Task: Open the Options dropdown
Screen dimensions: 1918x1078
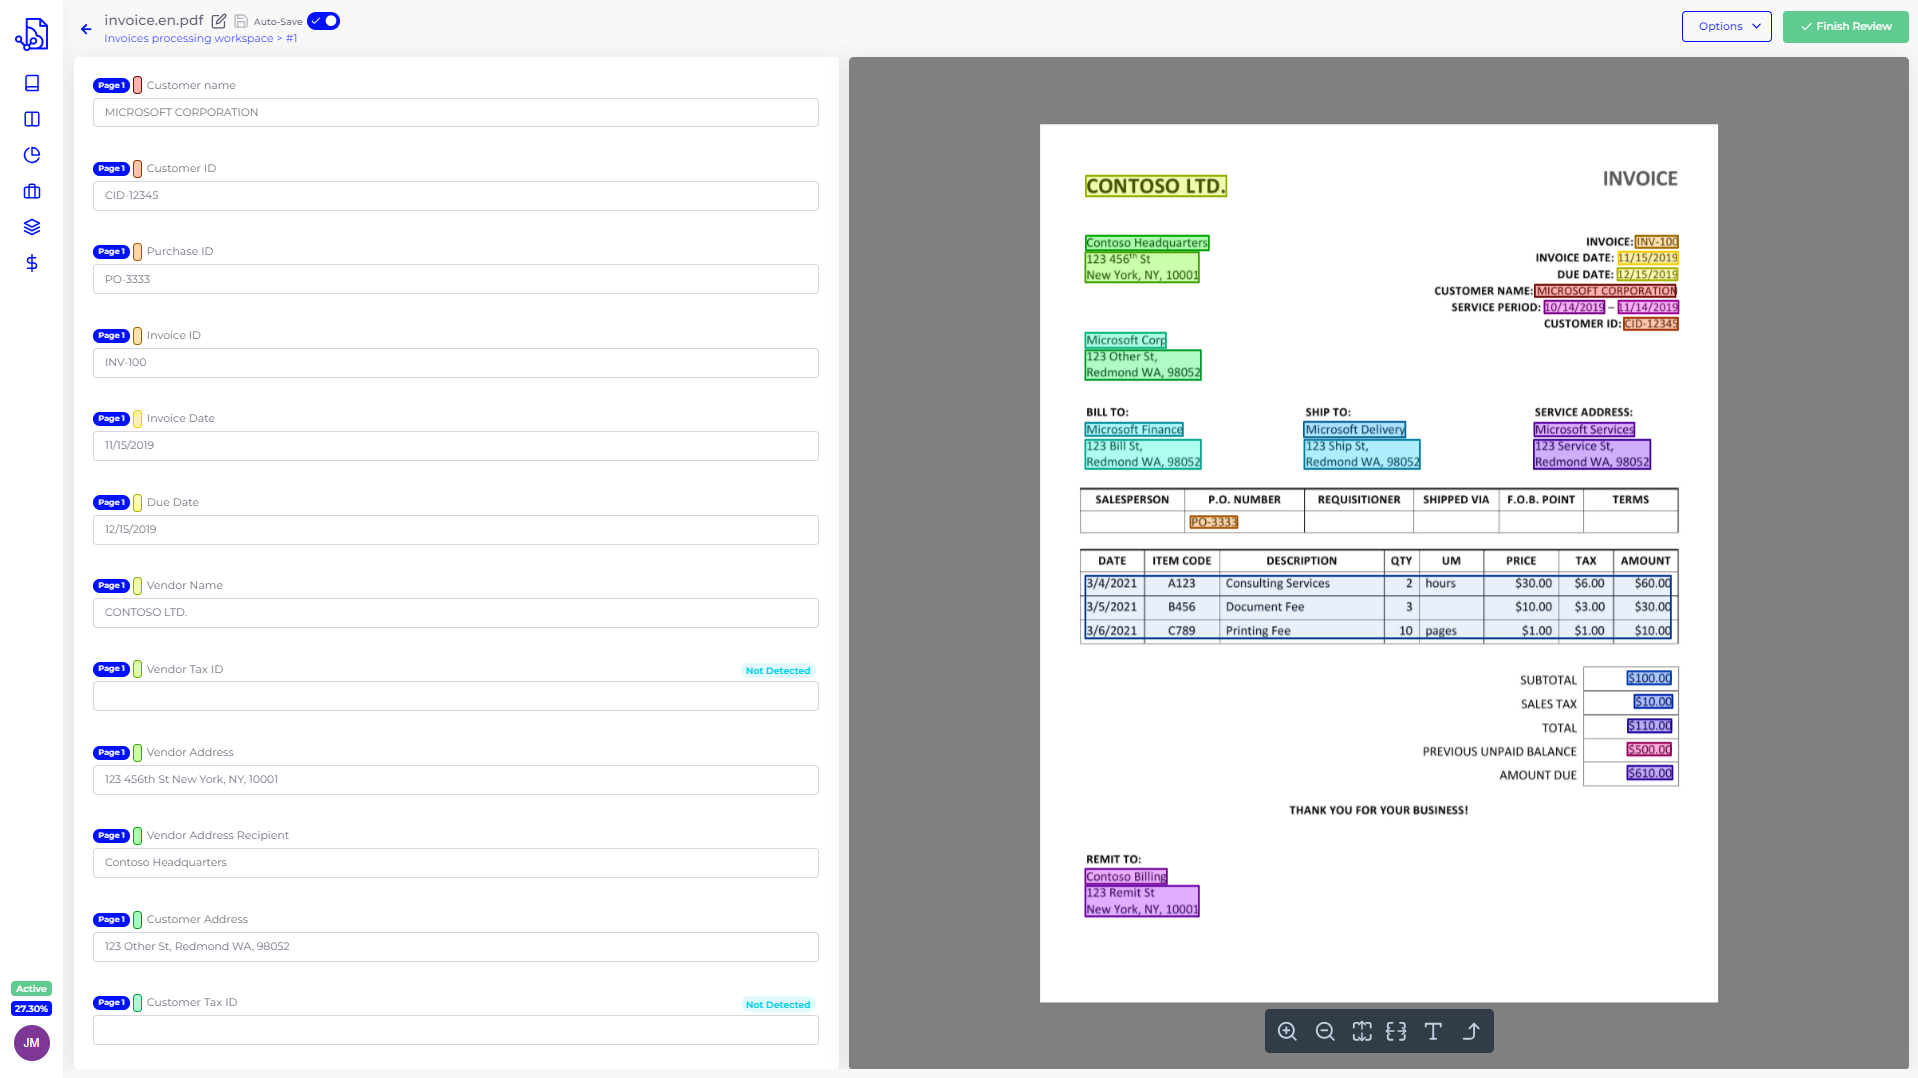Action: pos(1726,26)
